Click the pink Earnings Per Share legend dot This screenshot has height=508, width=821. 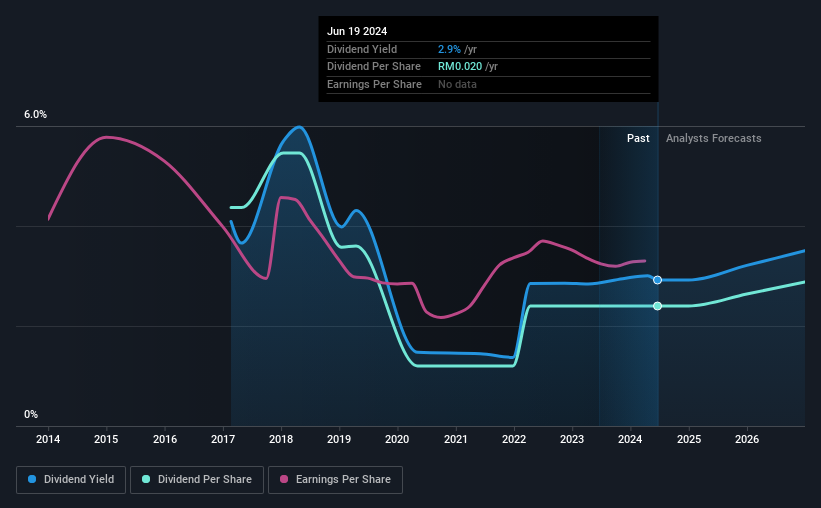(x=284, y=479)
